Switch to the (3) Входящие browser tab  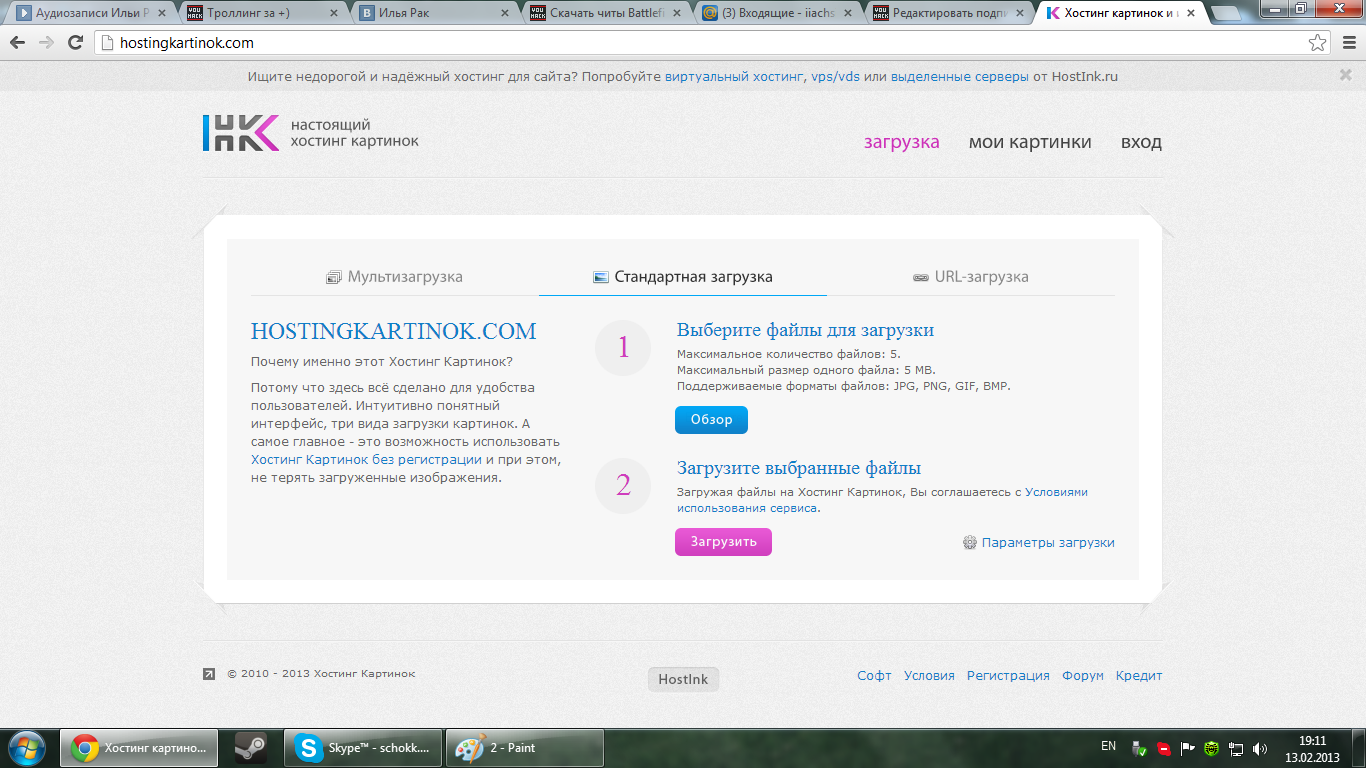coord(778,13)
